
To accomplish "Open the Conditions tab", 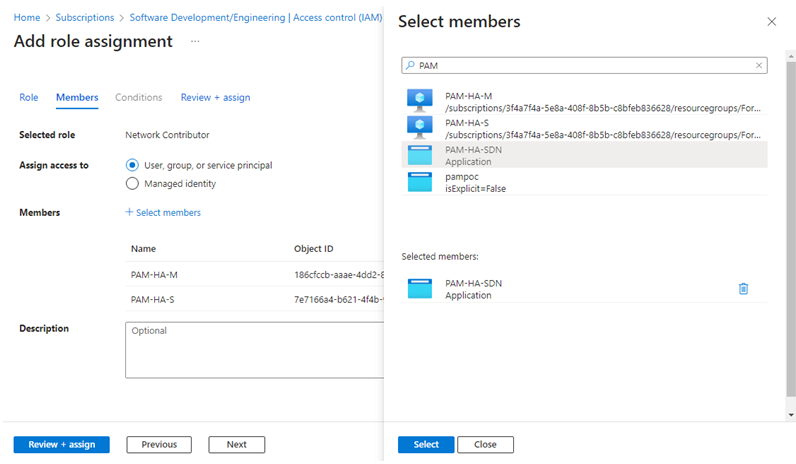I will [139, 97].
